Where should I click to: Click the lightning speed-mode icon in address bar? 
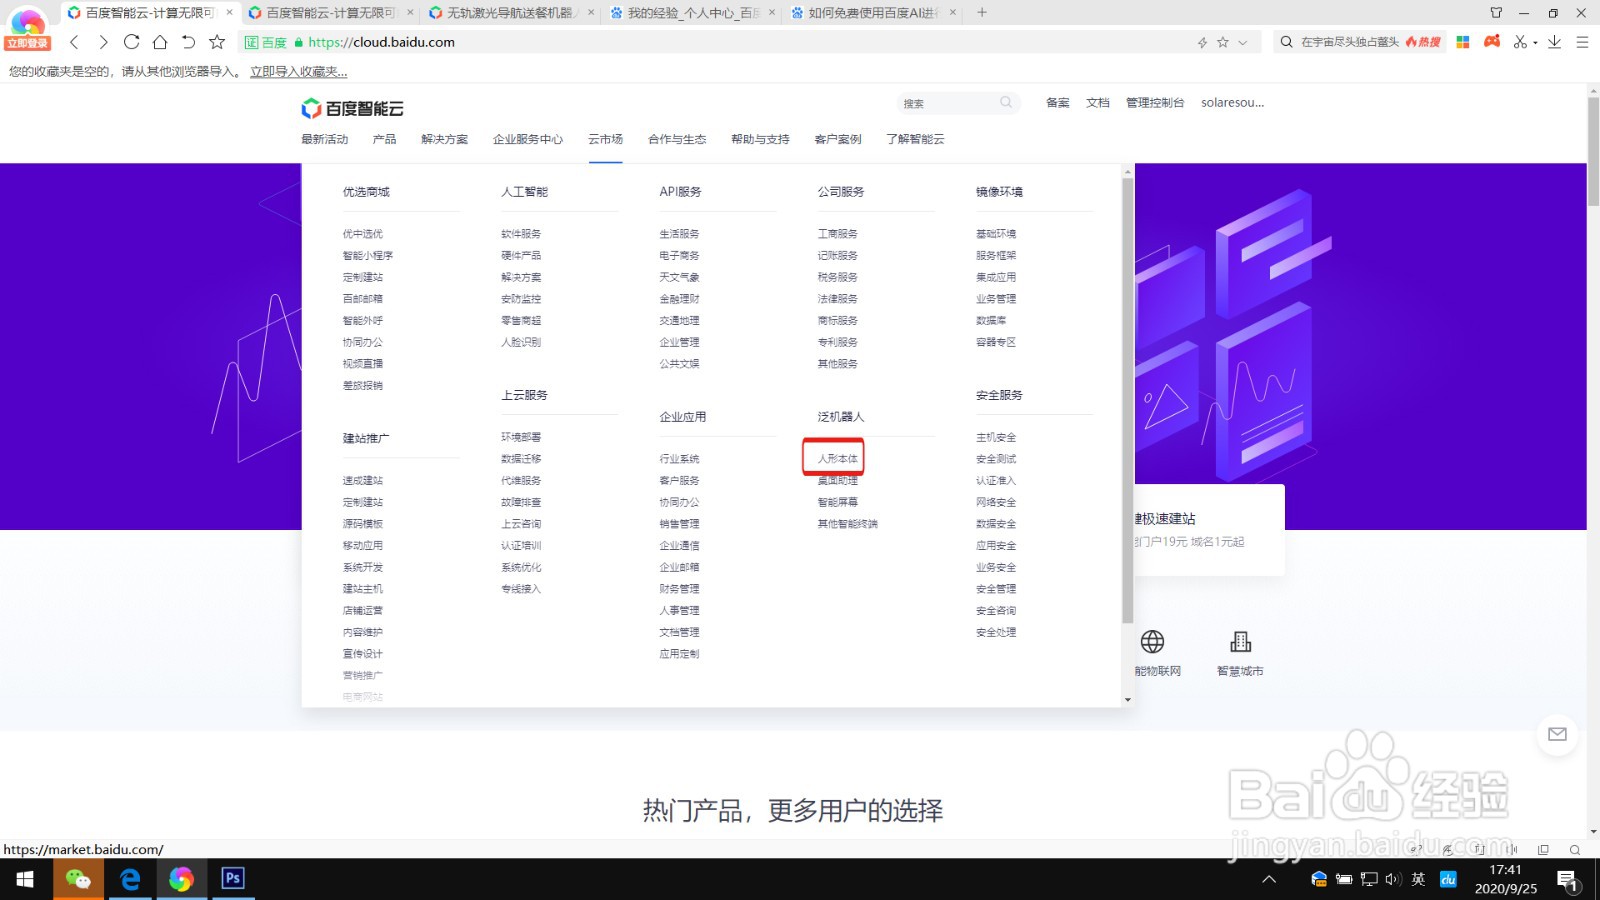[x=1202, y=42]
